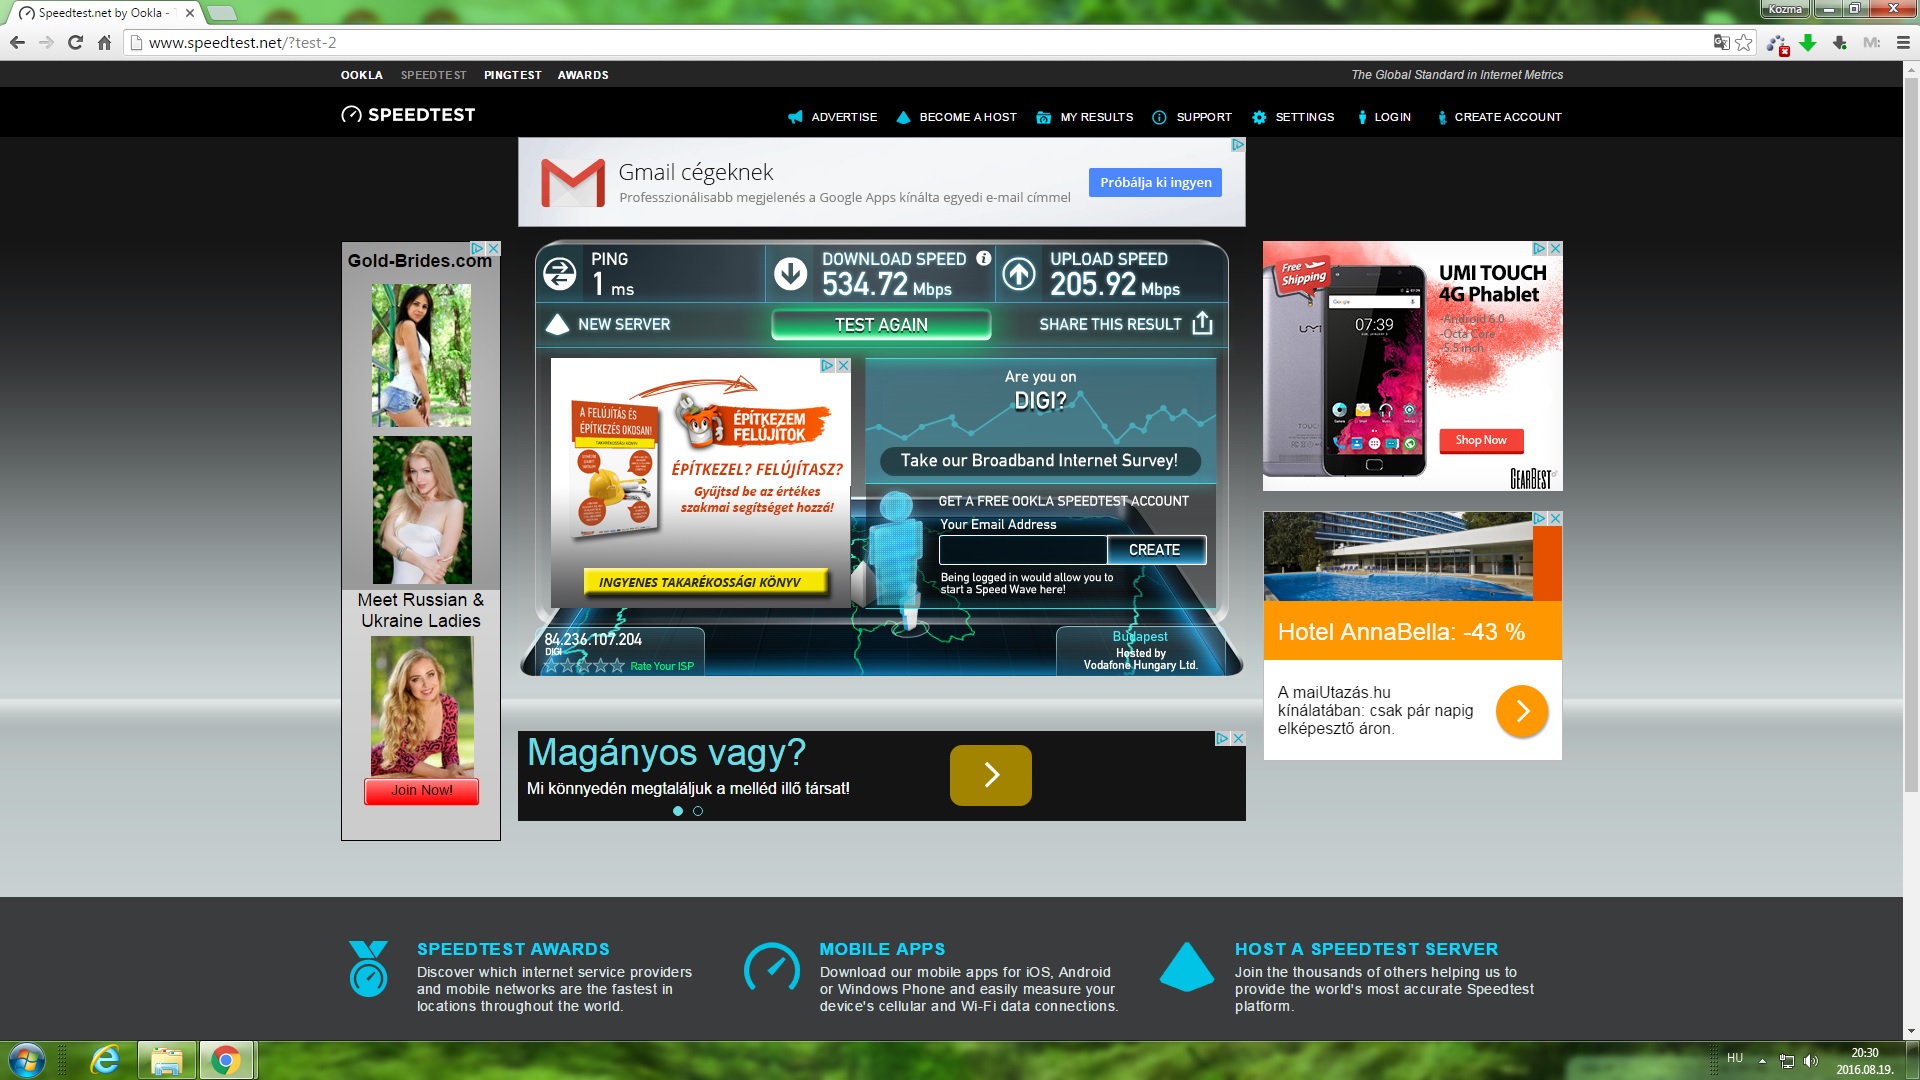This screenshot has height=1080, width=1920.
Task: Click the Host a Server pyramid icon
Action: 1187,967
